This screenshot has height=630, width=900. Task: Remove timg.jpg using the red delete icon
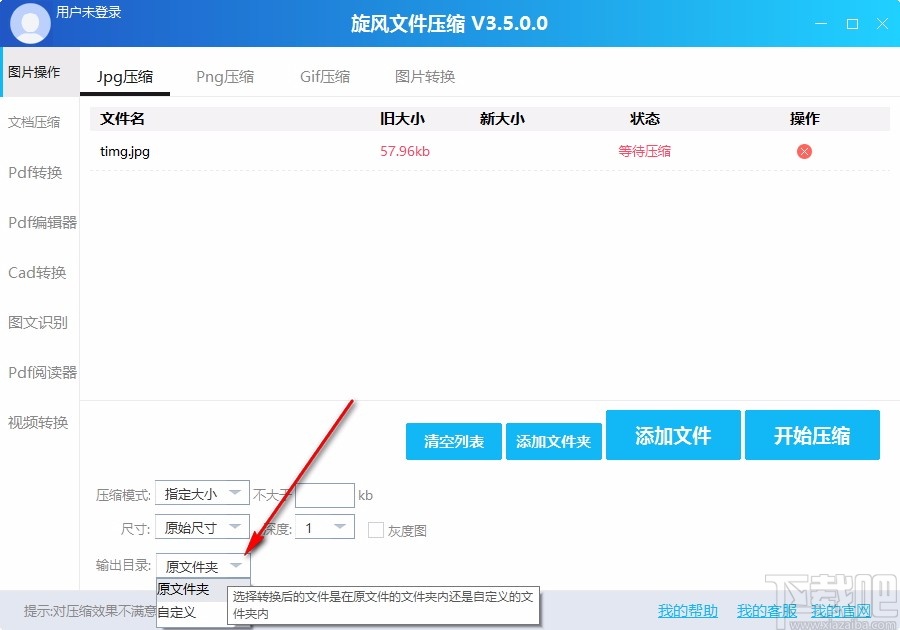(x=803, y=151)
